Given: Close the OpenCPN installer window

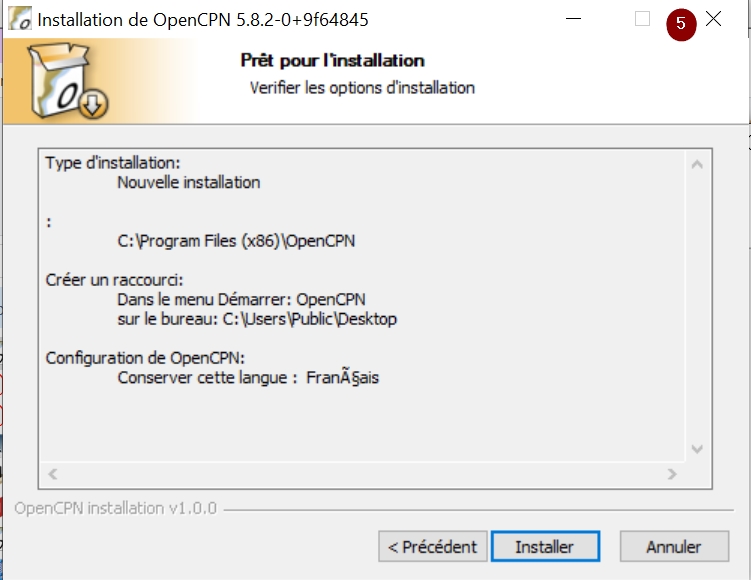Looking at the screenshot, I should click(714, 19).
